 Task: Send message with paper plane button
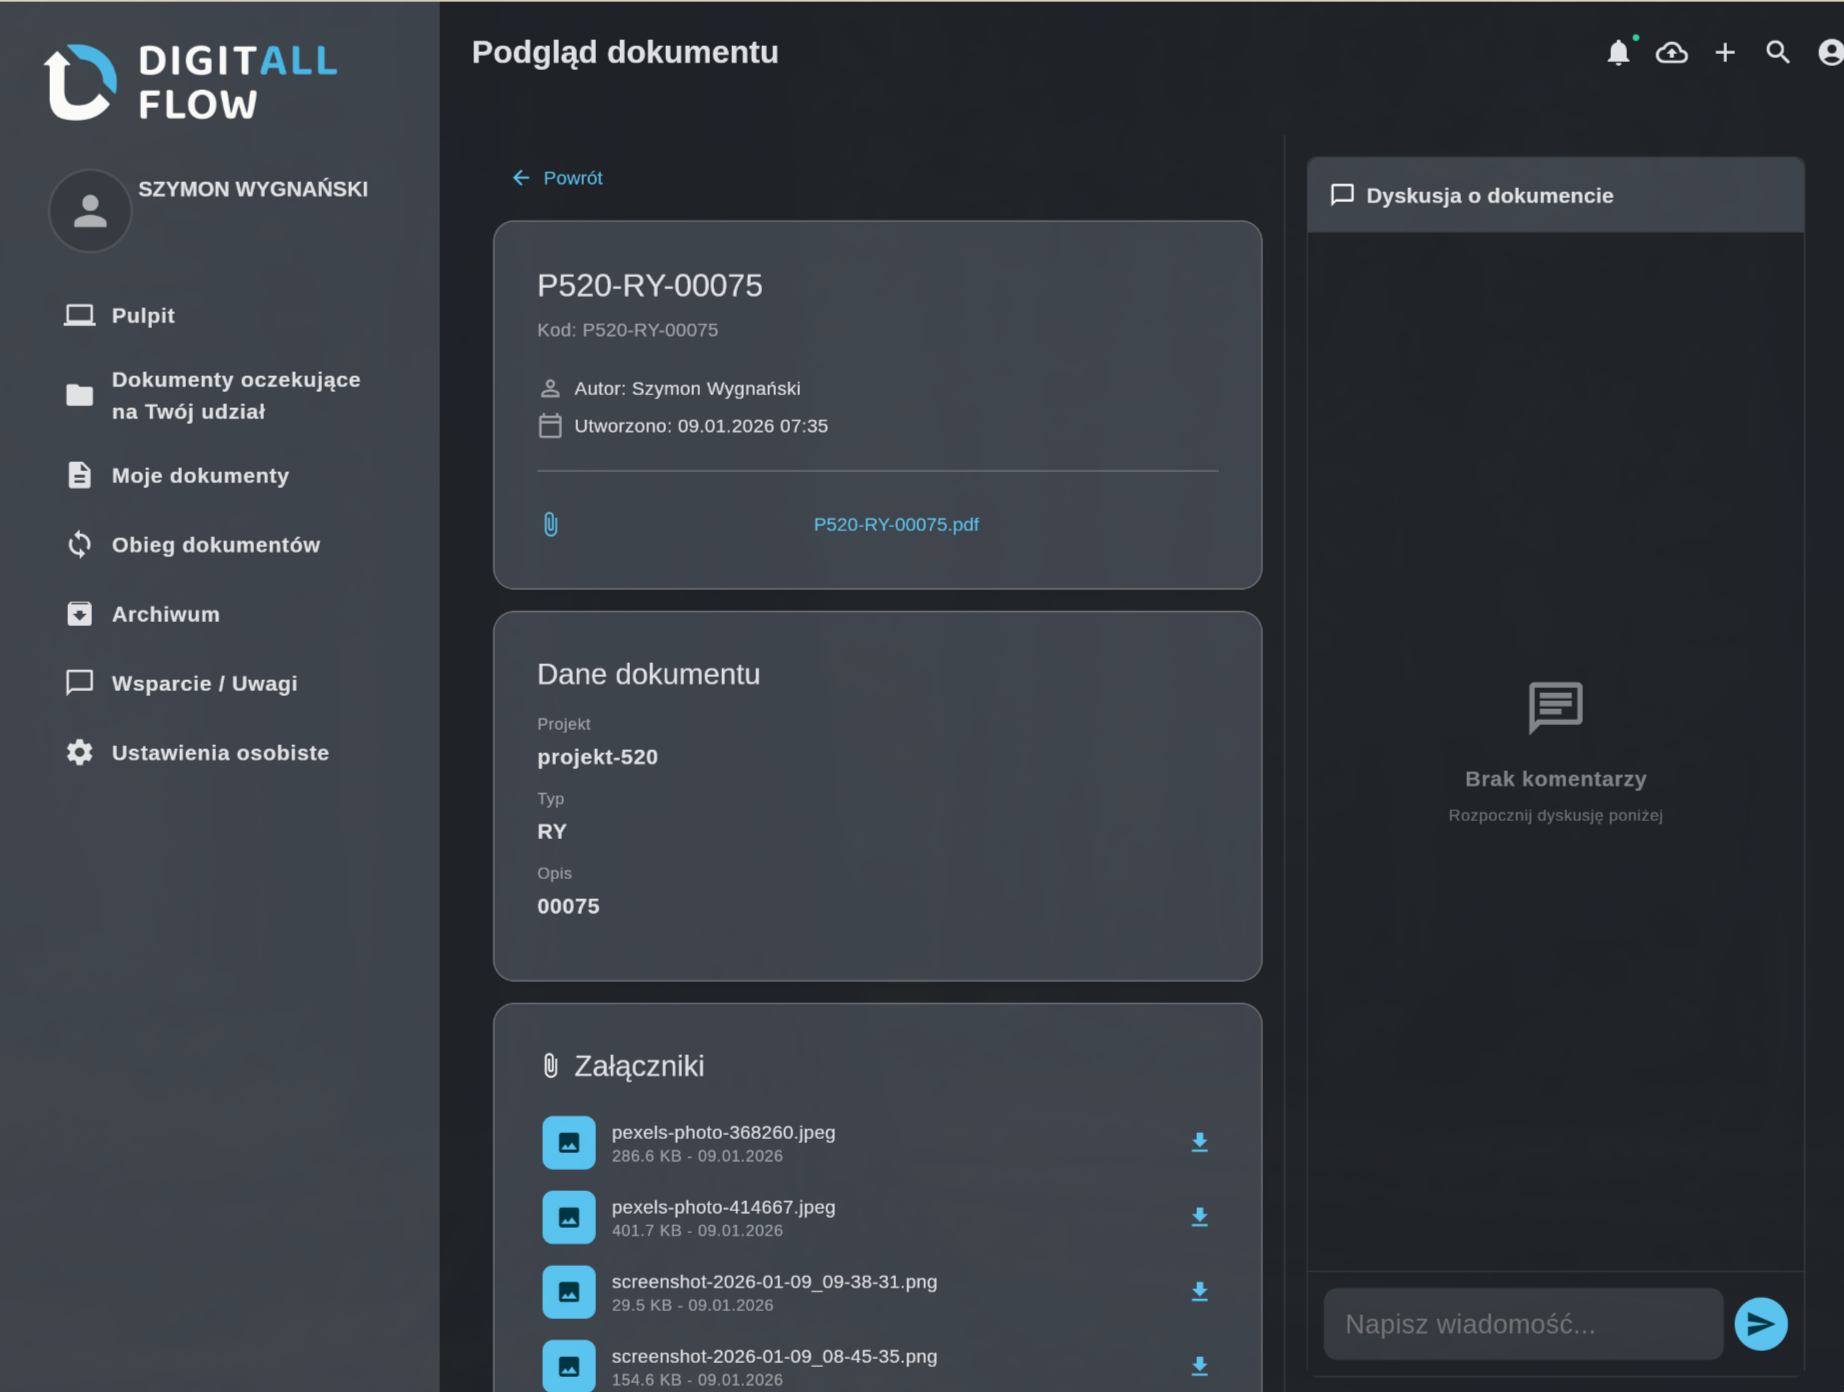(1760, 1324)
